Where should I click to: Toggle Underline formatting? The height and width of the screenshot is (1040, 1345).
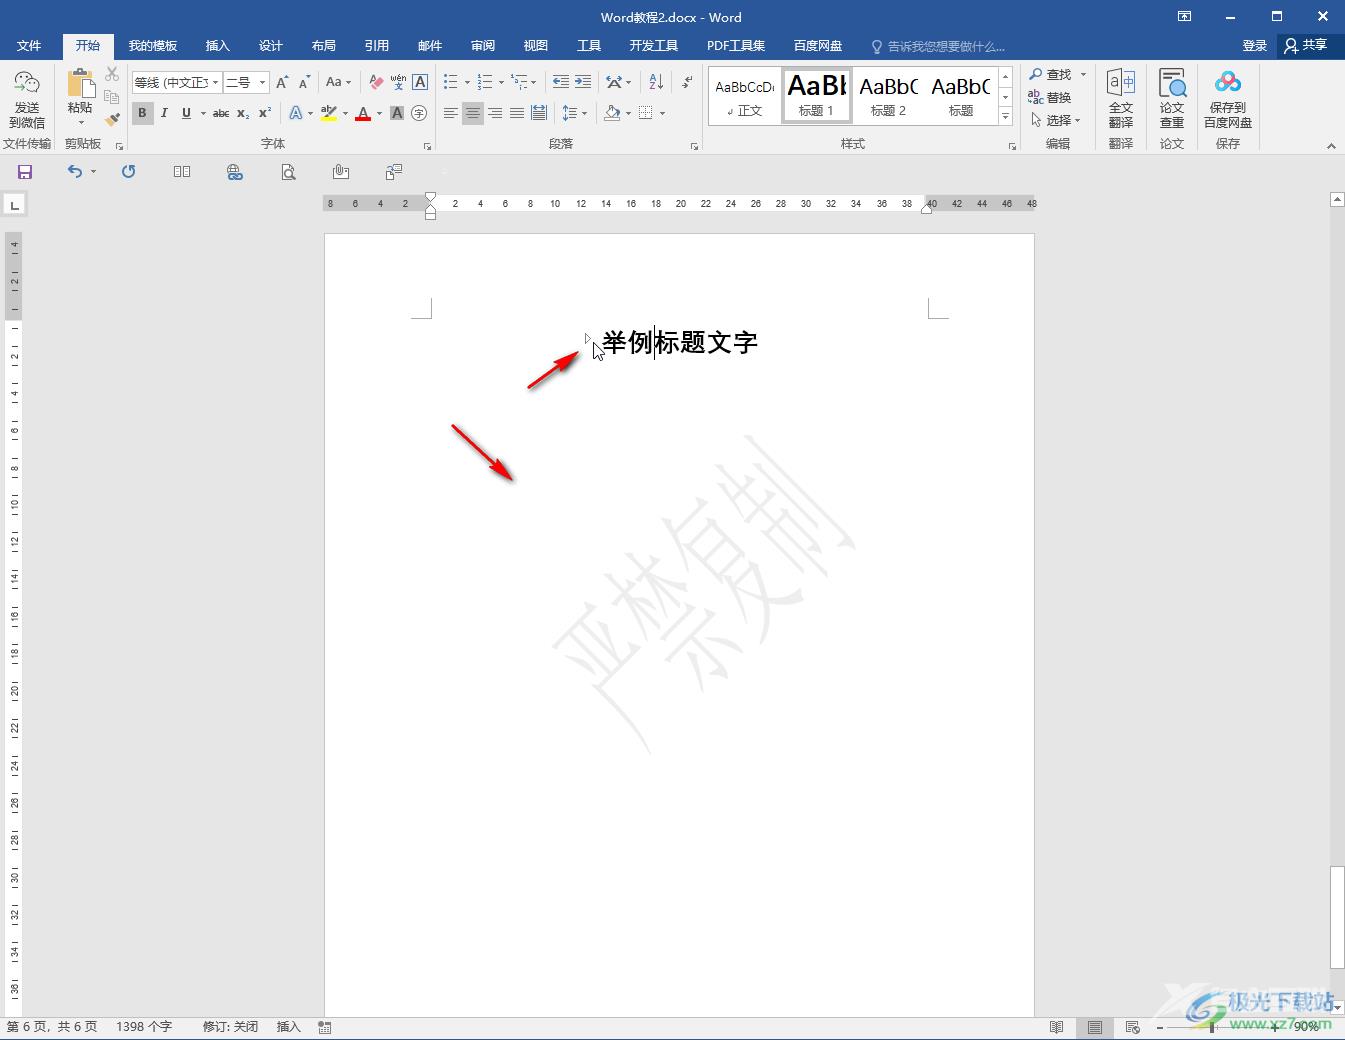point(186,113)
